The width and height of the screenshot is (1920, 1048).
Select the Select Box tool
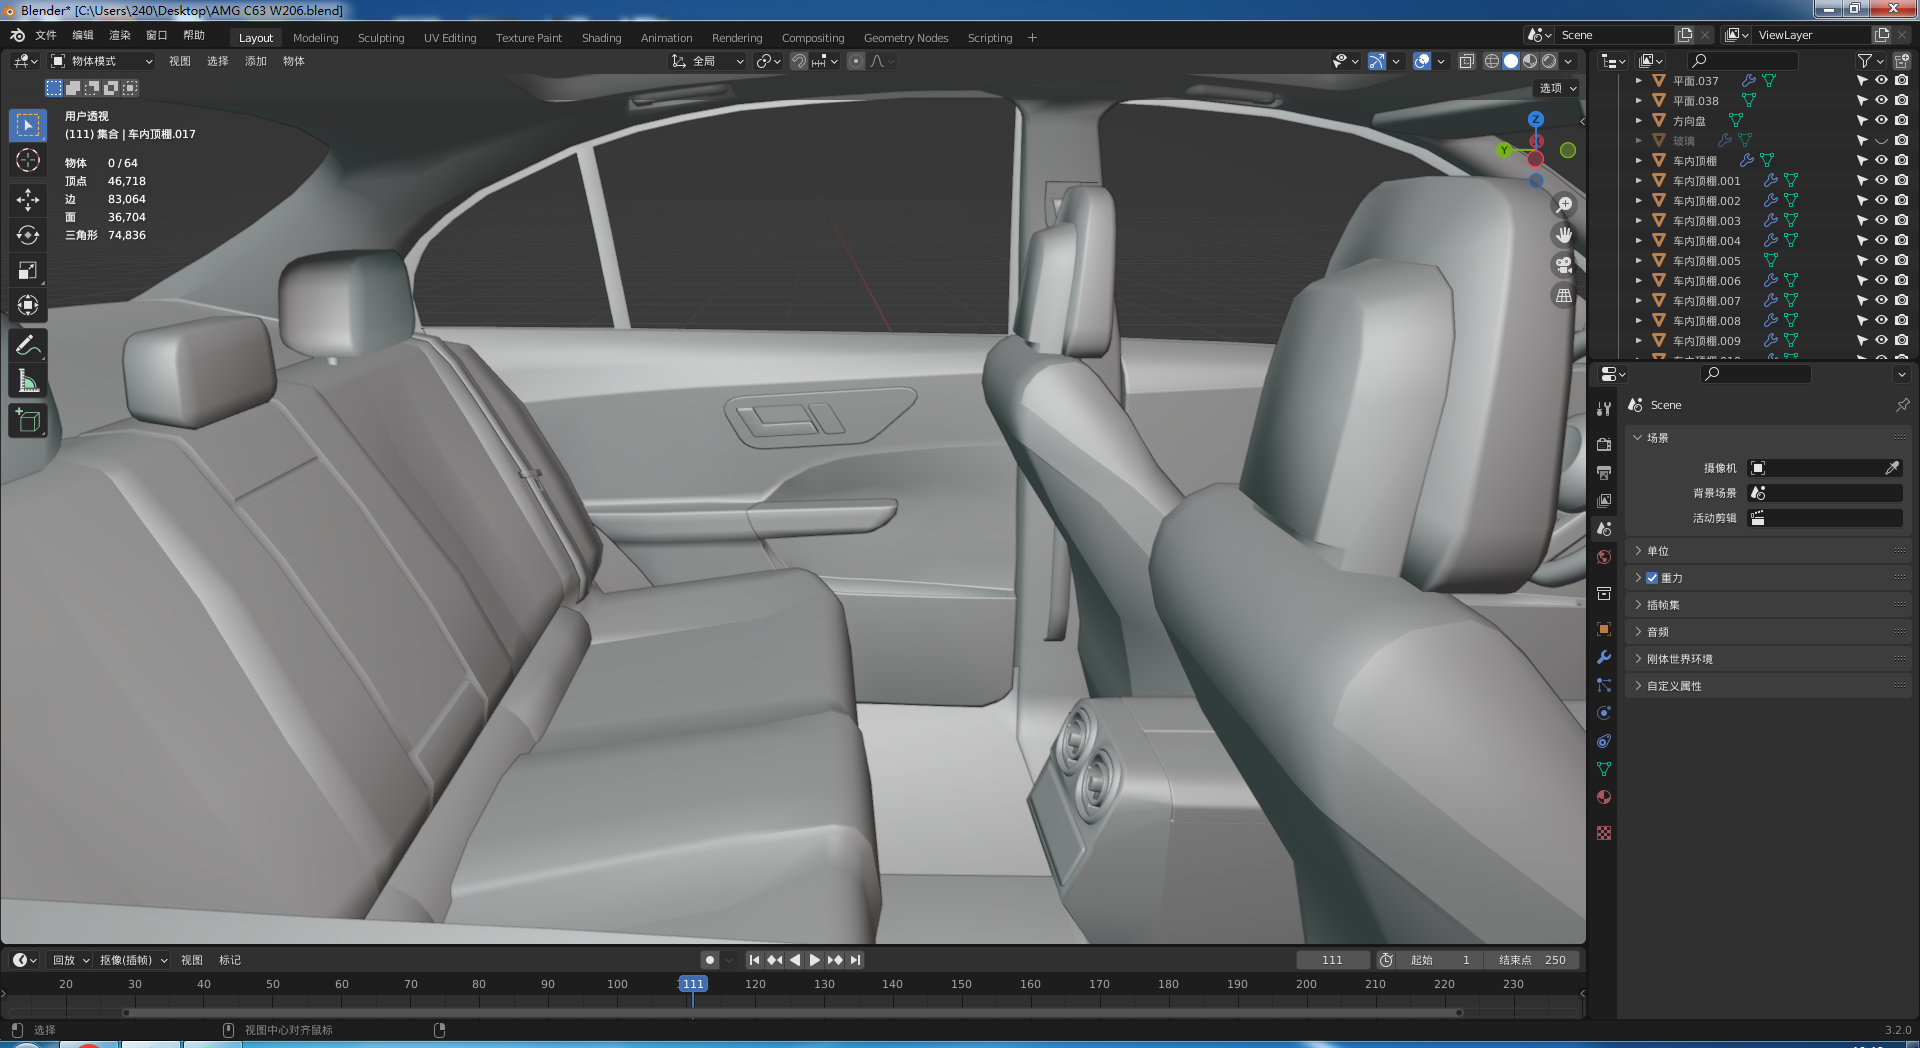28,125
